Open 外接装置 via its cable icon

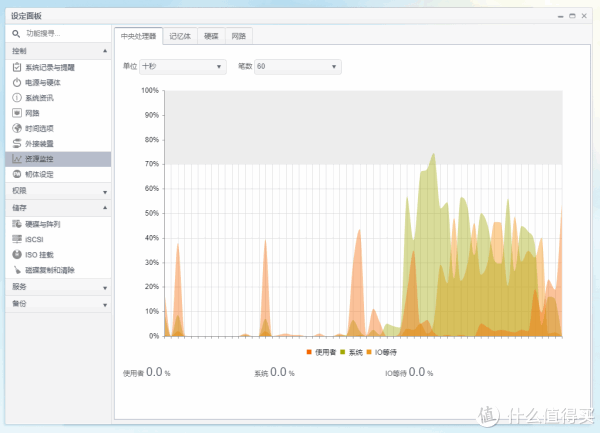point(17,143)
